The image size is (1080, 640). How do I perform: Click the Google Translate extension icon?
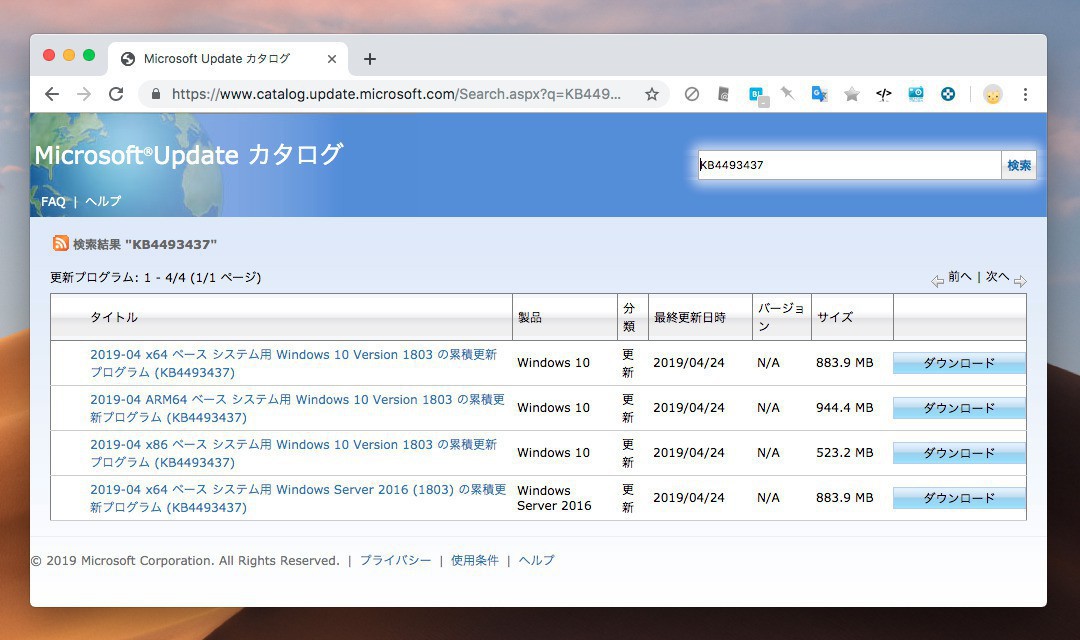click(x=819, y=94)
